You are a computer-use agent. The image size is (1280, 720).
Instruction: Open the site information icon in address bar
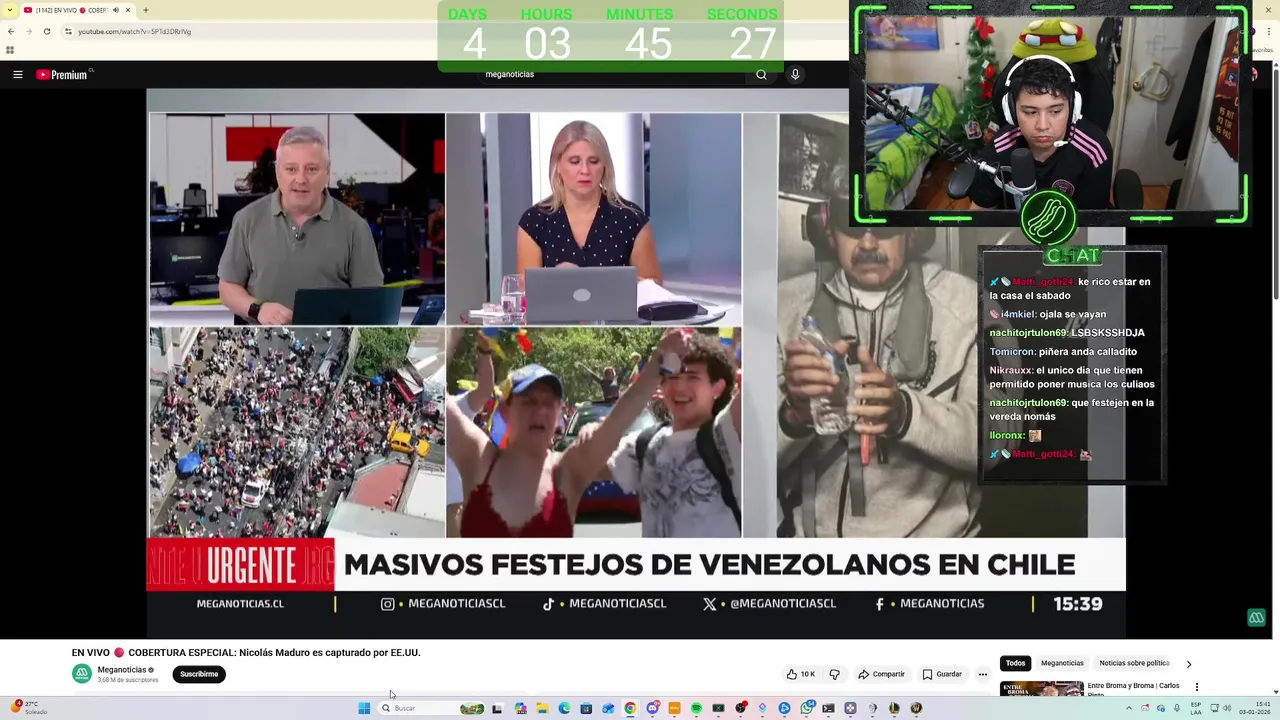[x=68, y=31]
